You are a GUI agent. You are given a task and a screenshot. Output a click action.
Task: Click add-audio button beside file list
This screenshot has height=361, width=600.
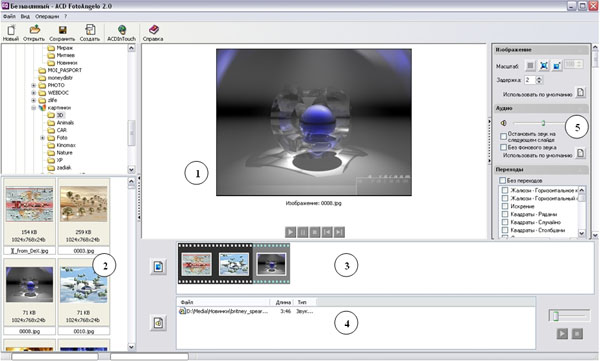coord(158,323)
